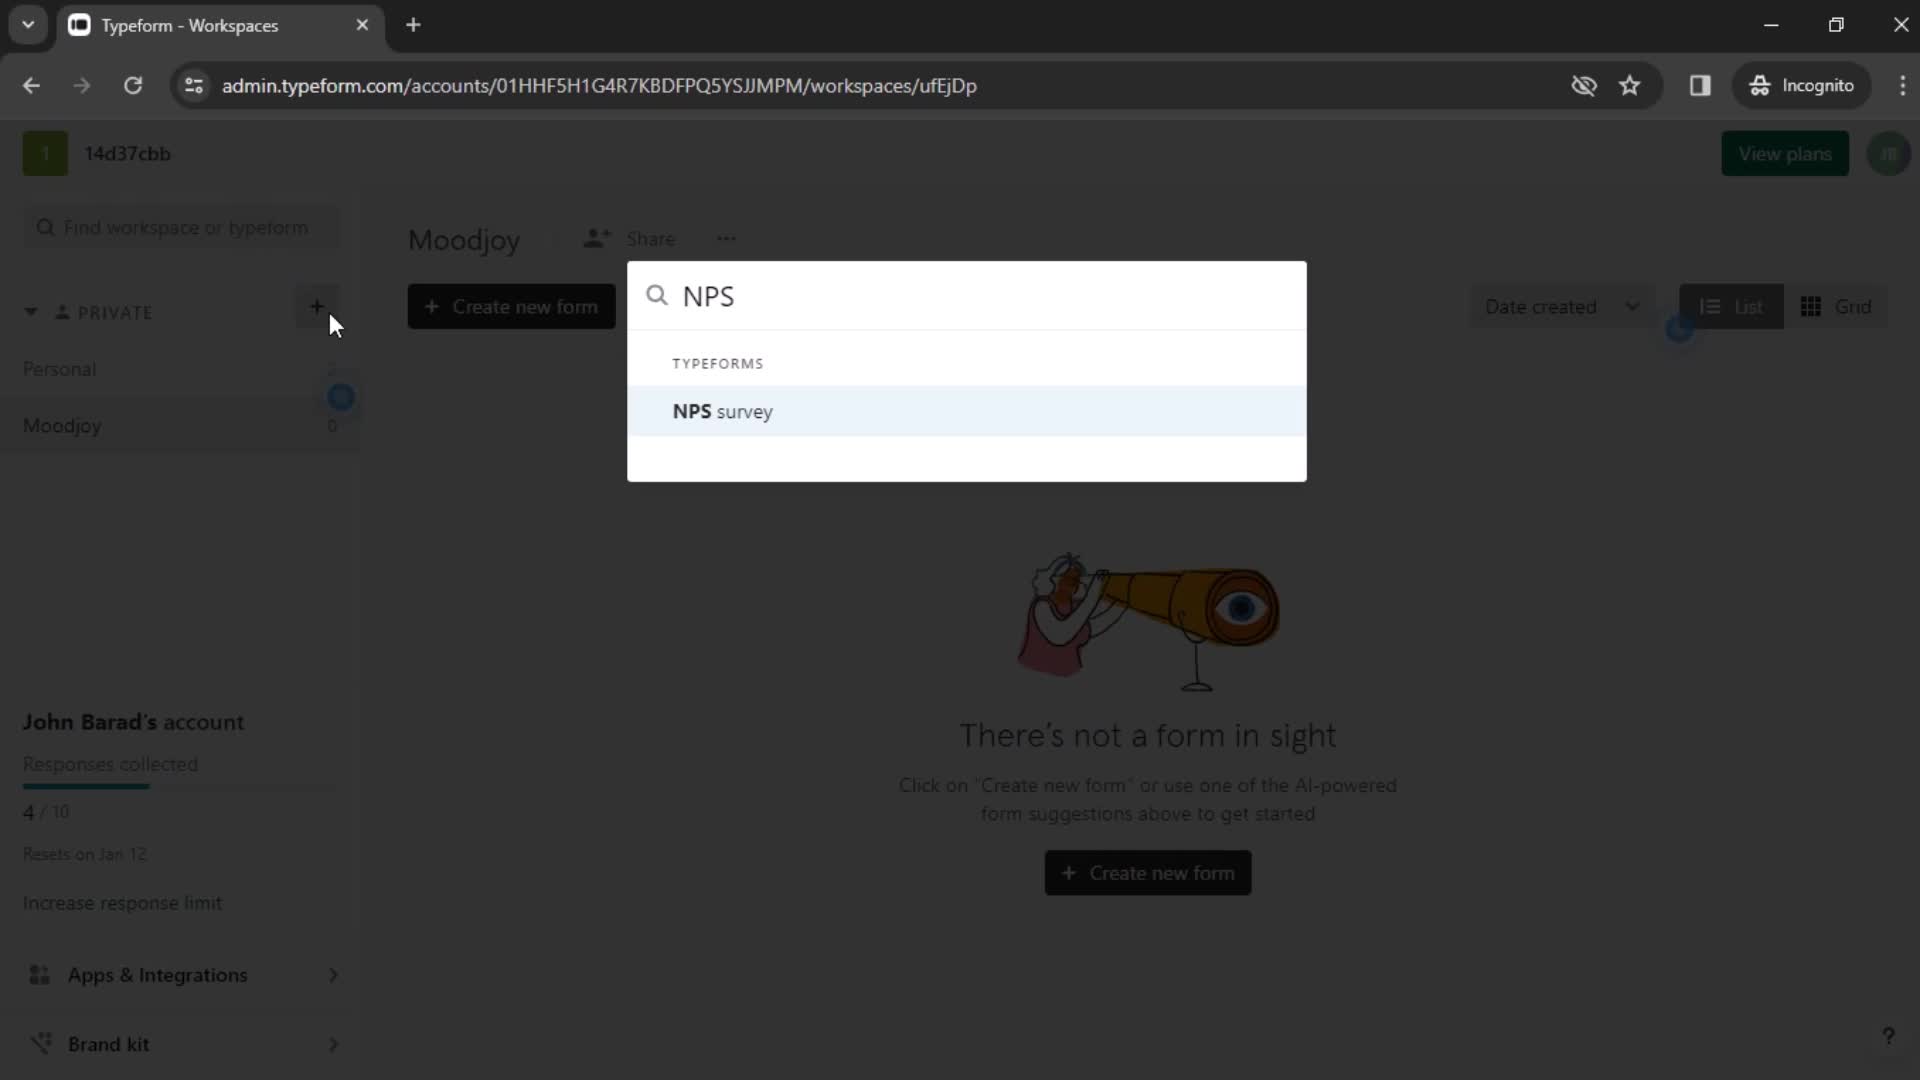
Task: Click the workspace options ellipsis icon
Action: 727,239
